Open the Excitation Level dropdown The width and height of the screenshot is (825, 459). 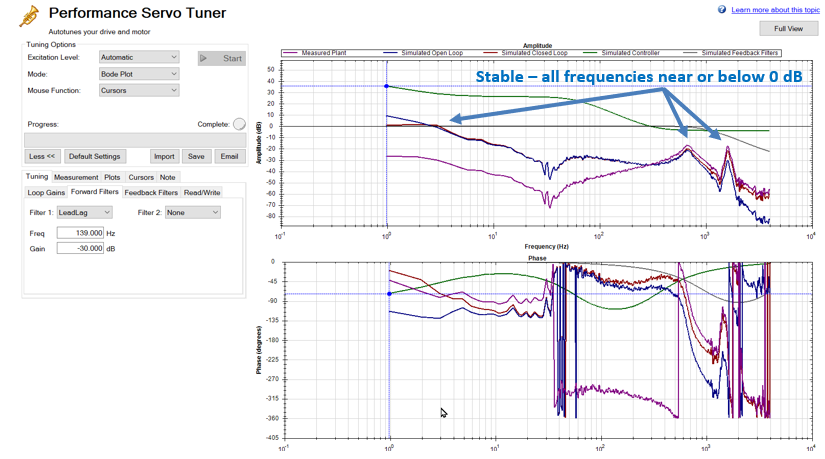coord(139,57)
